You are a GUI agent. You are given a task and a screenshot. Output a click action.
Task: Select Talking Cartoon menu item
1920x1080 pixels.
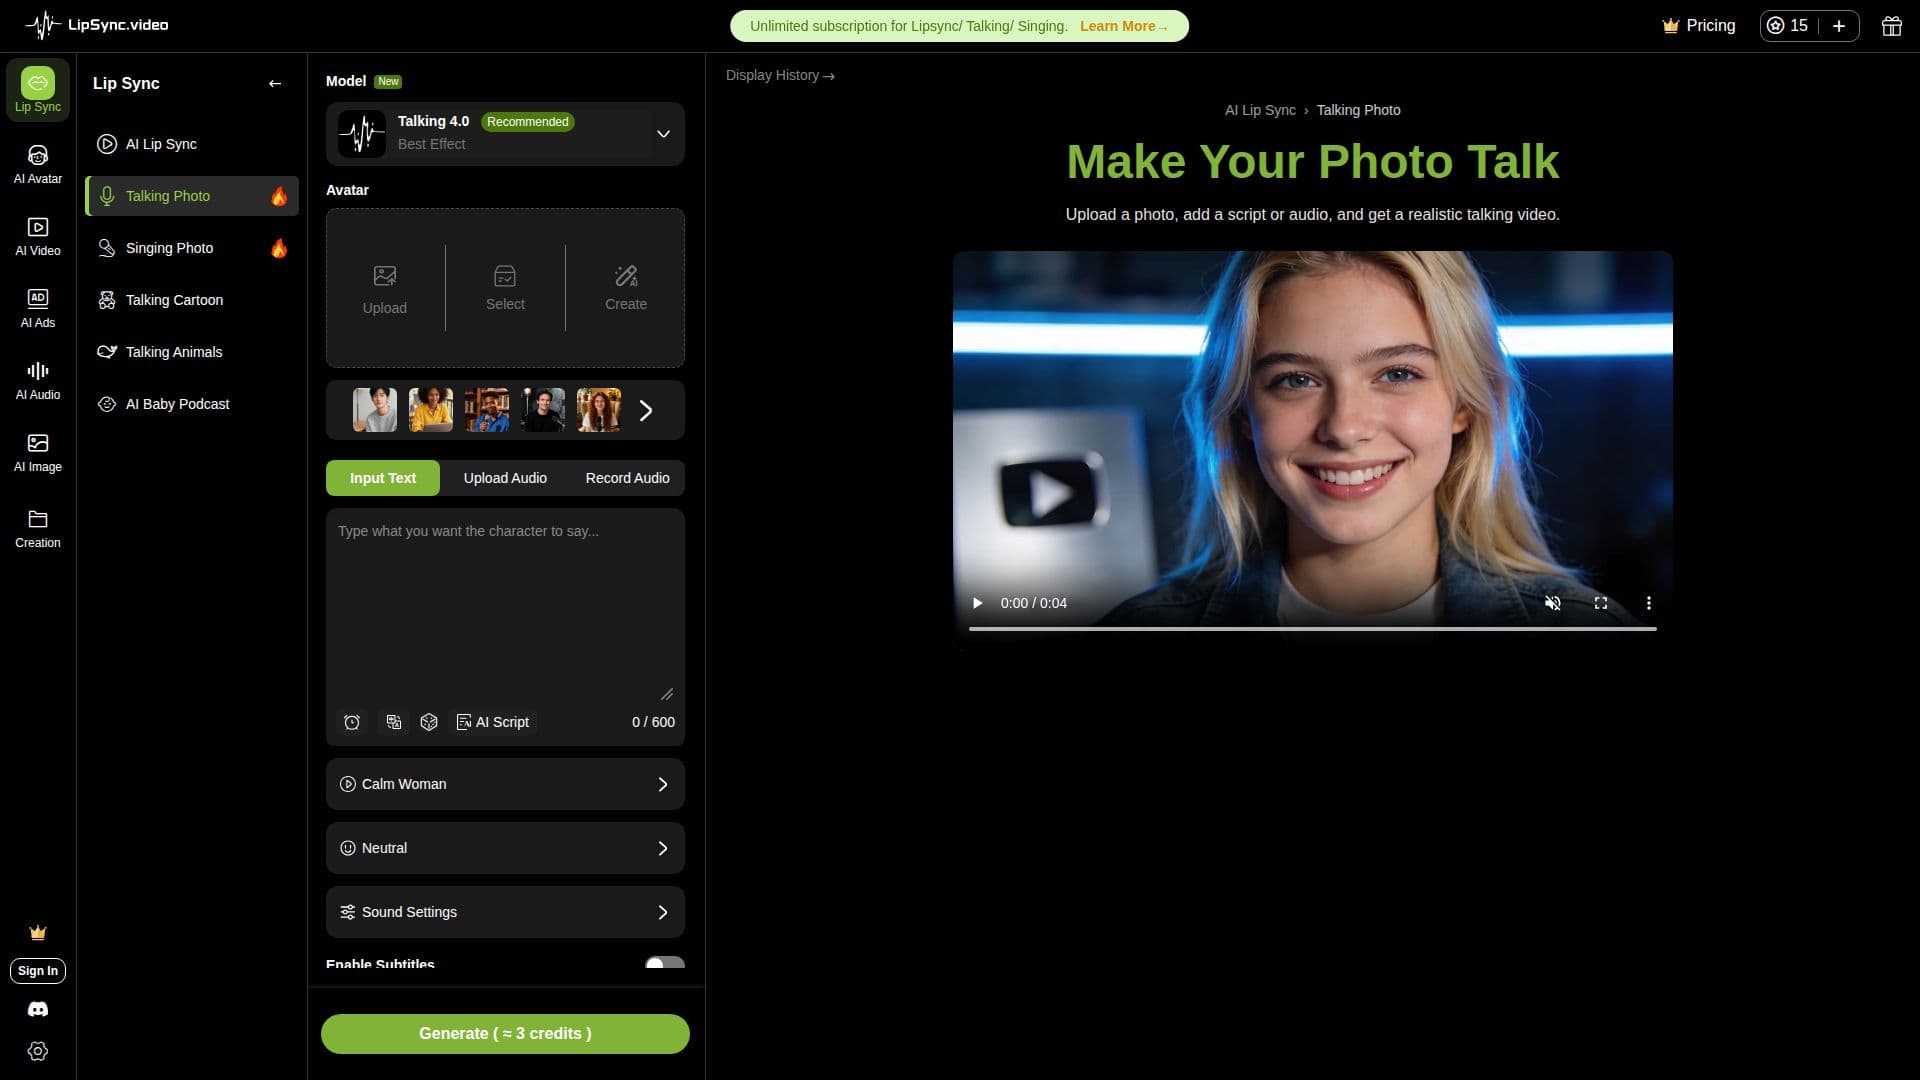point(192,300)
